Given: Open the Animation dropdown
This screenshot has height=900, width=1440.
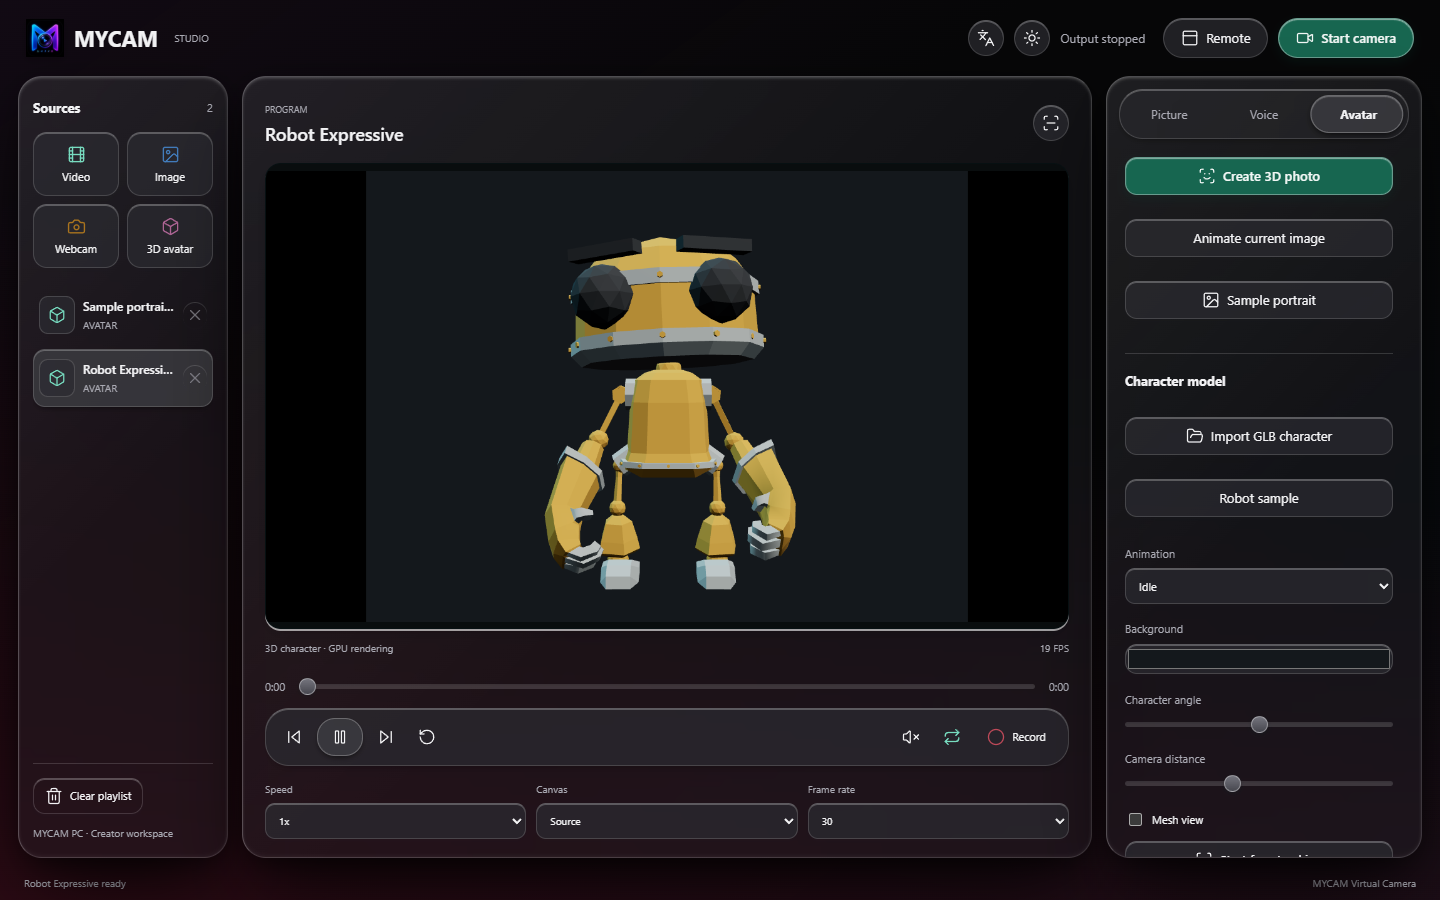Looking at the screenshot, I should click(x=1259, y=587).
